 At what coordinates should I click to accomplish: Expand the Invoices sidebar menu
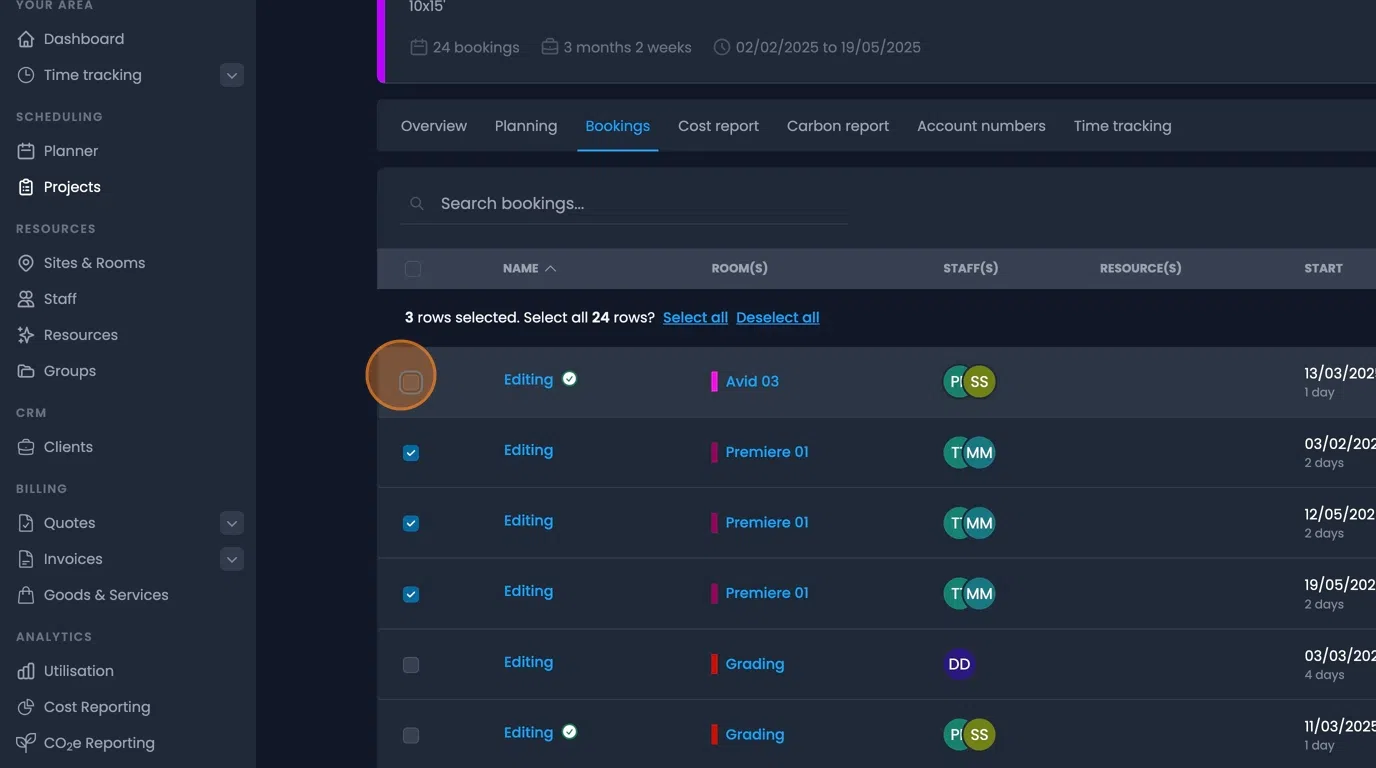[231, 558]
